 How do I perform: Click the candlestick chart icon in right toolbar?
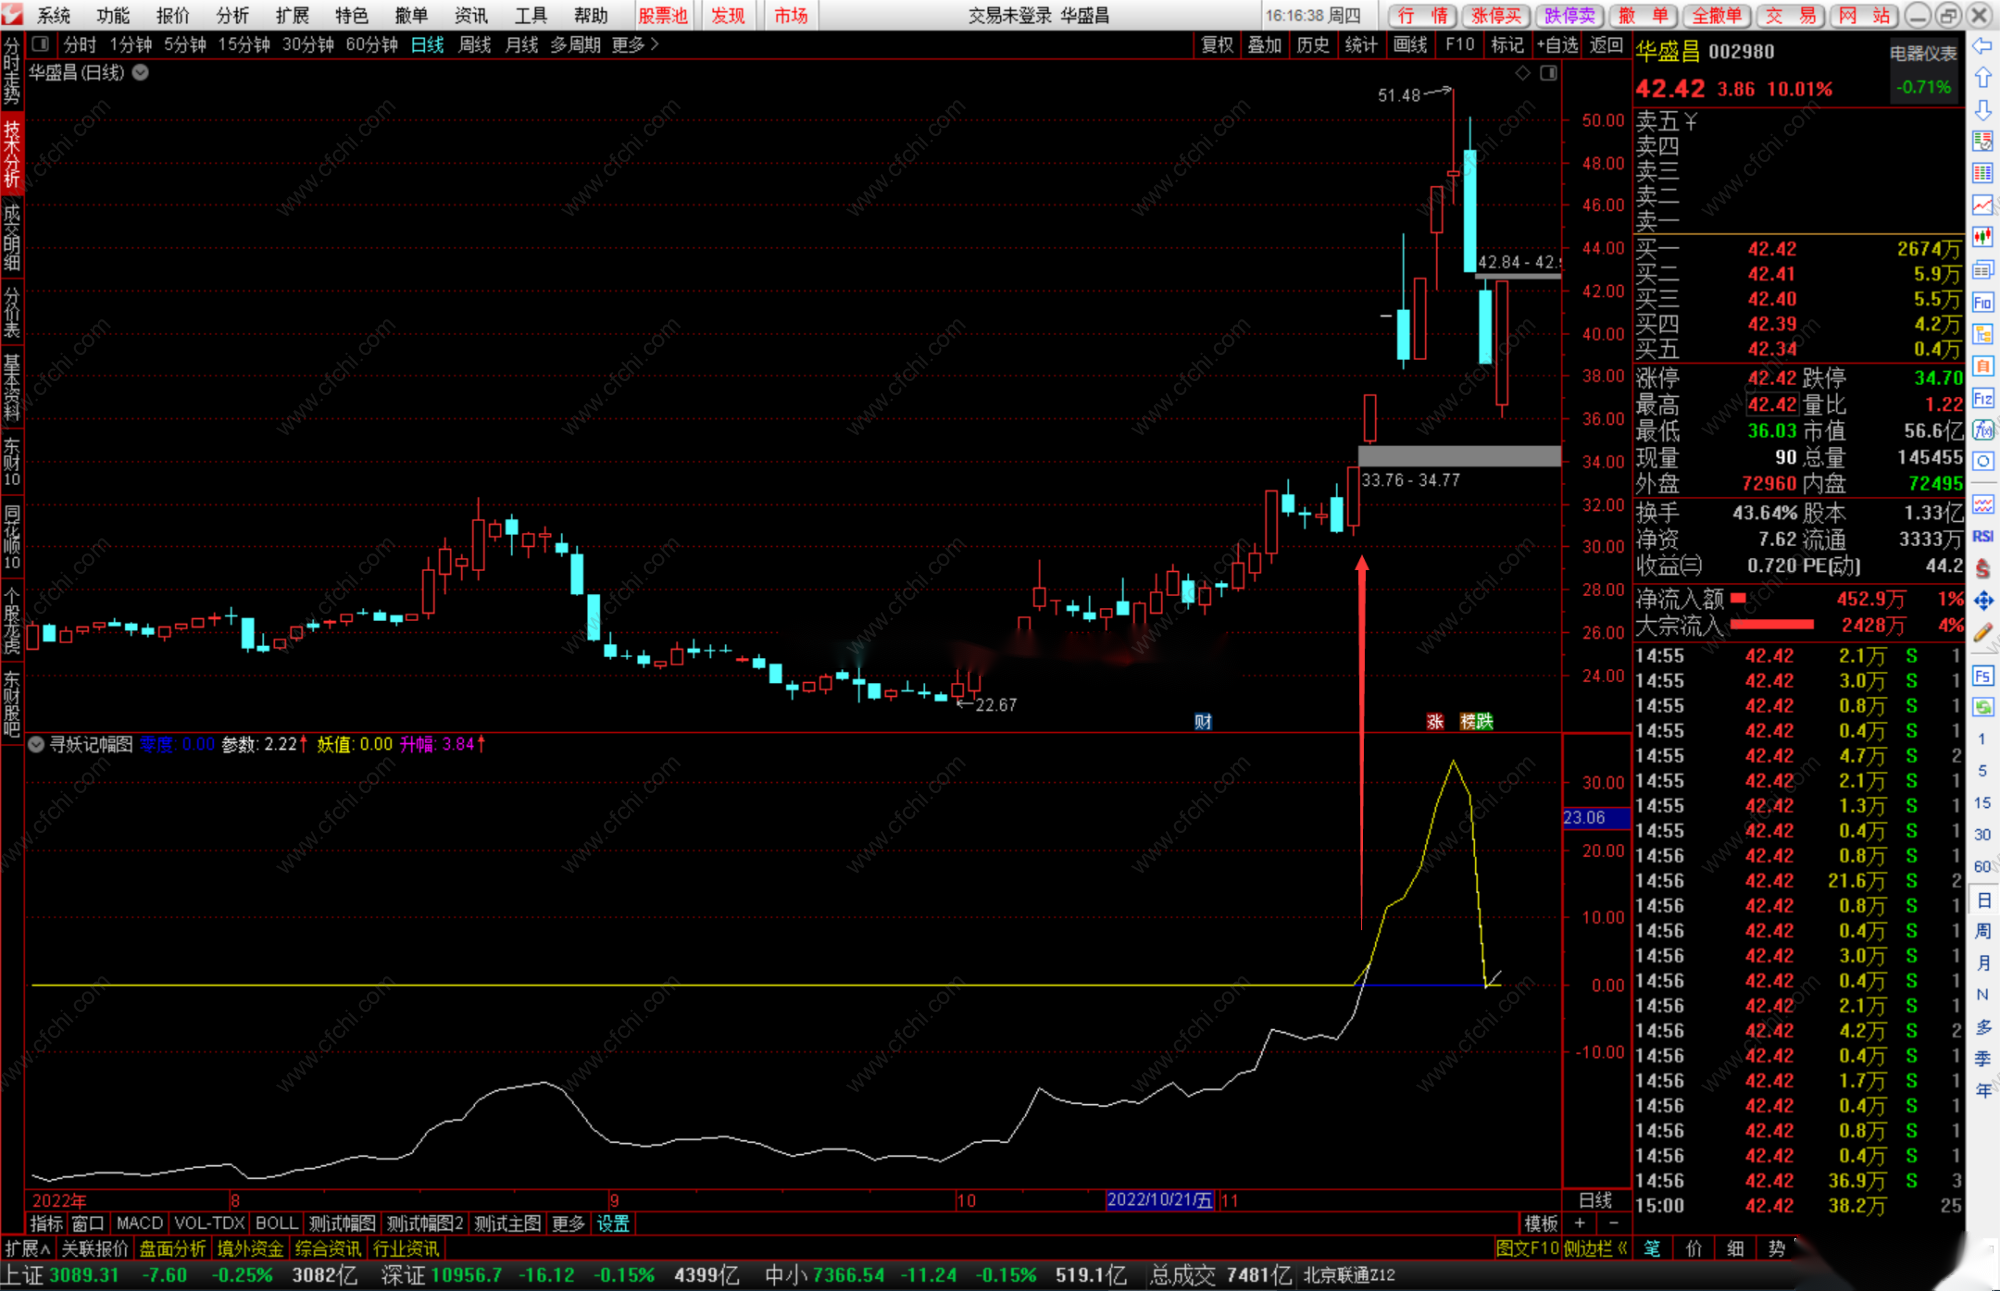pos(1982,237)
